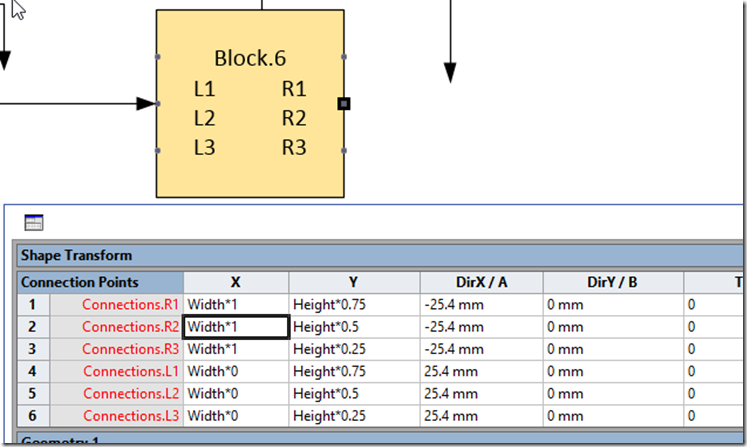Click the DirX cell of Connections.L1
Viewport: 747px width, 447px height.
[x=480, y=371]
